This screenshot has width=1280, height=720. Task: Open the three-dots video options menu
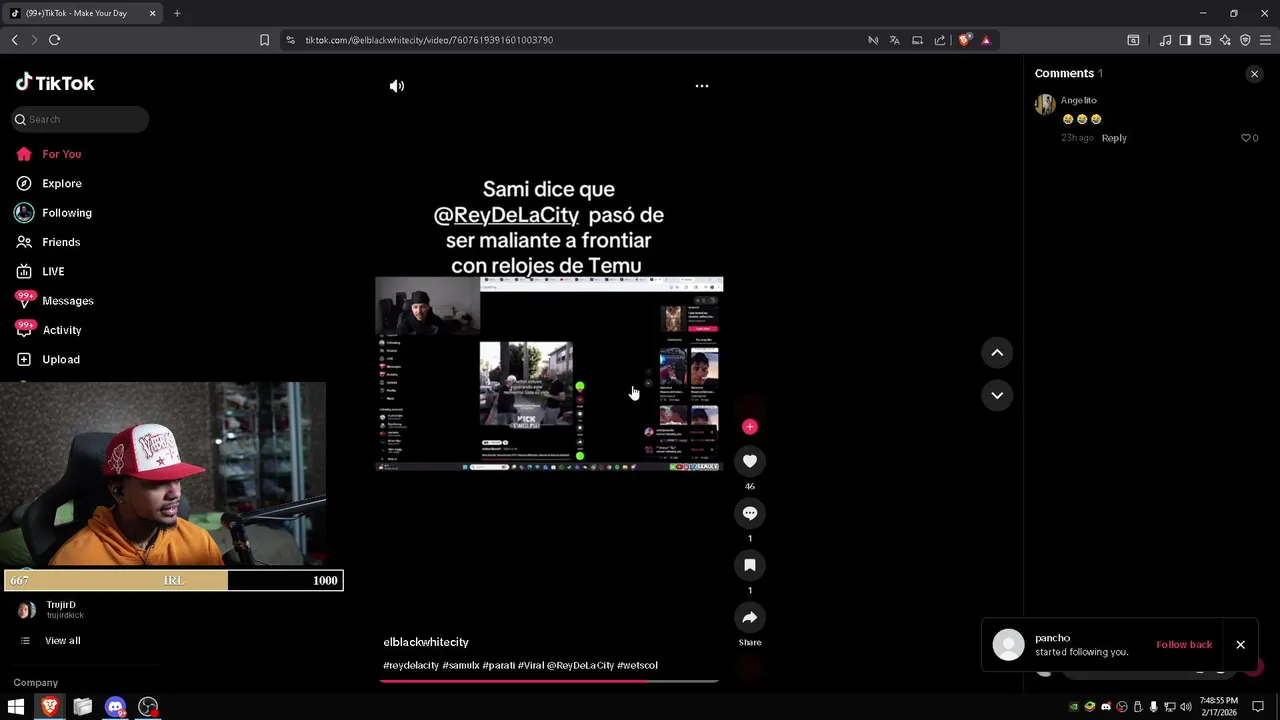pyautogui.click(x=702, y=86)
